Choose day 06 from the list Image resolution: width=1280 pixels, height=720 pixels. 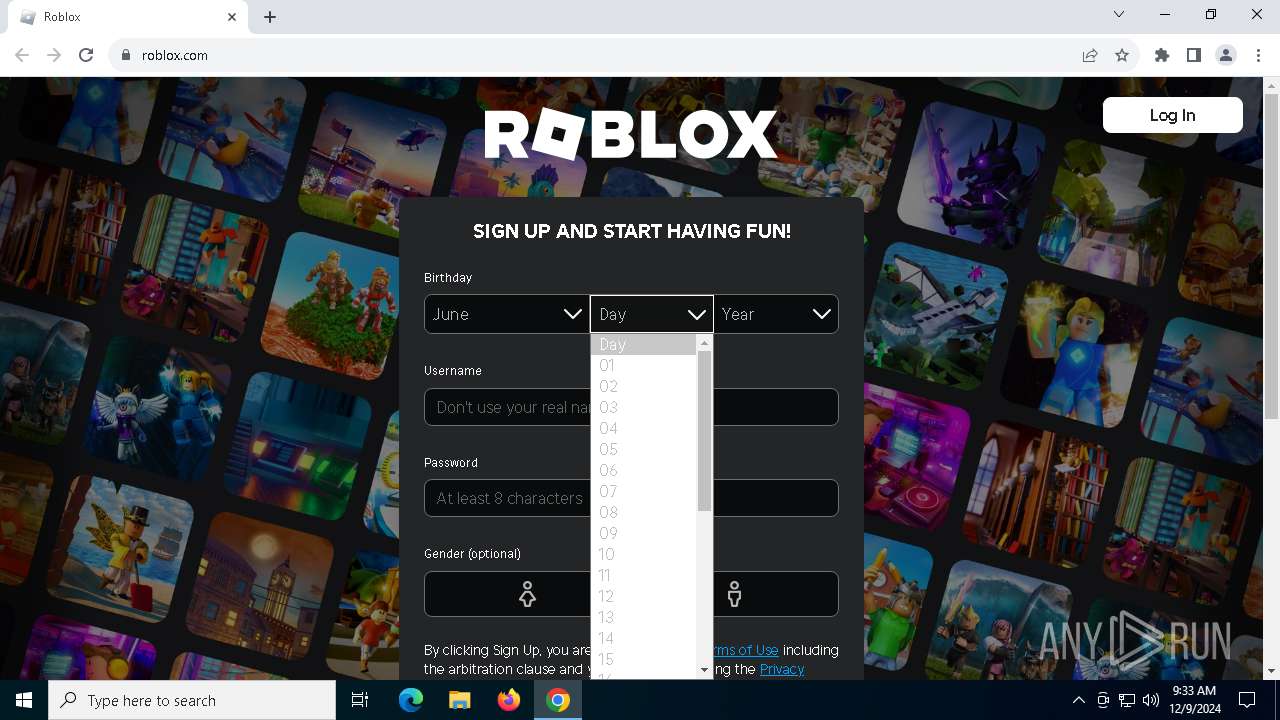643,470
